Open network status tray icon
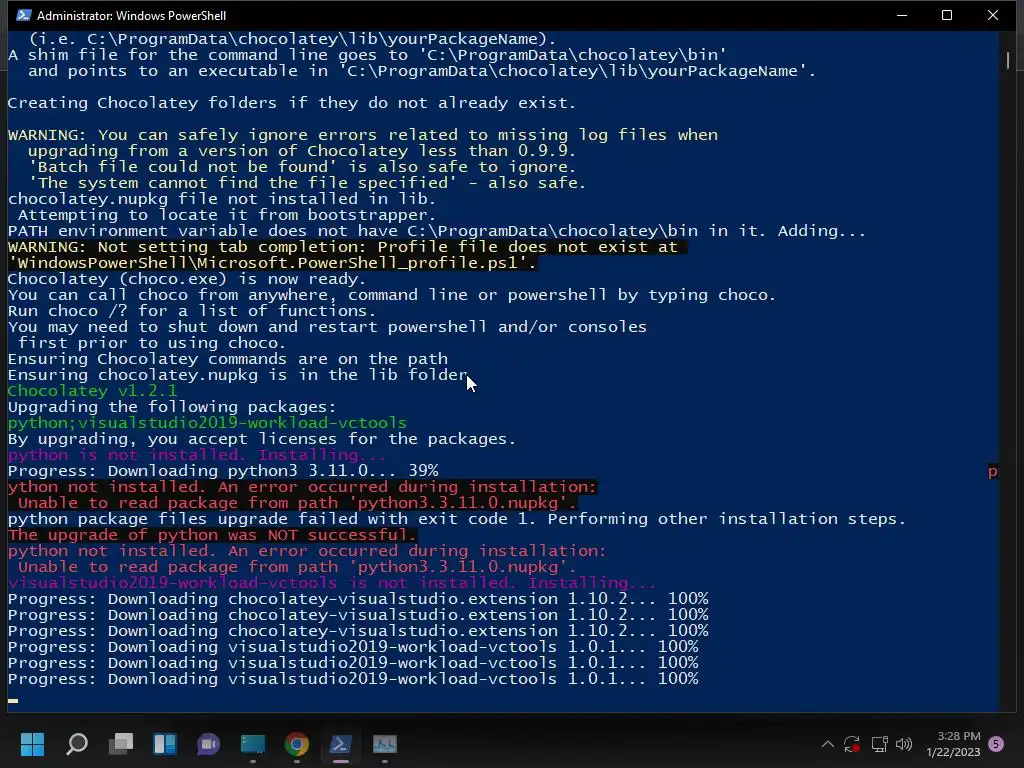Screen dimensions: 1024x768 click(879, 744)
